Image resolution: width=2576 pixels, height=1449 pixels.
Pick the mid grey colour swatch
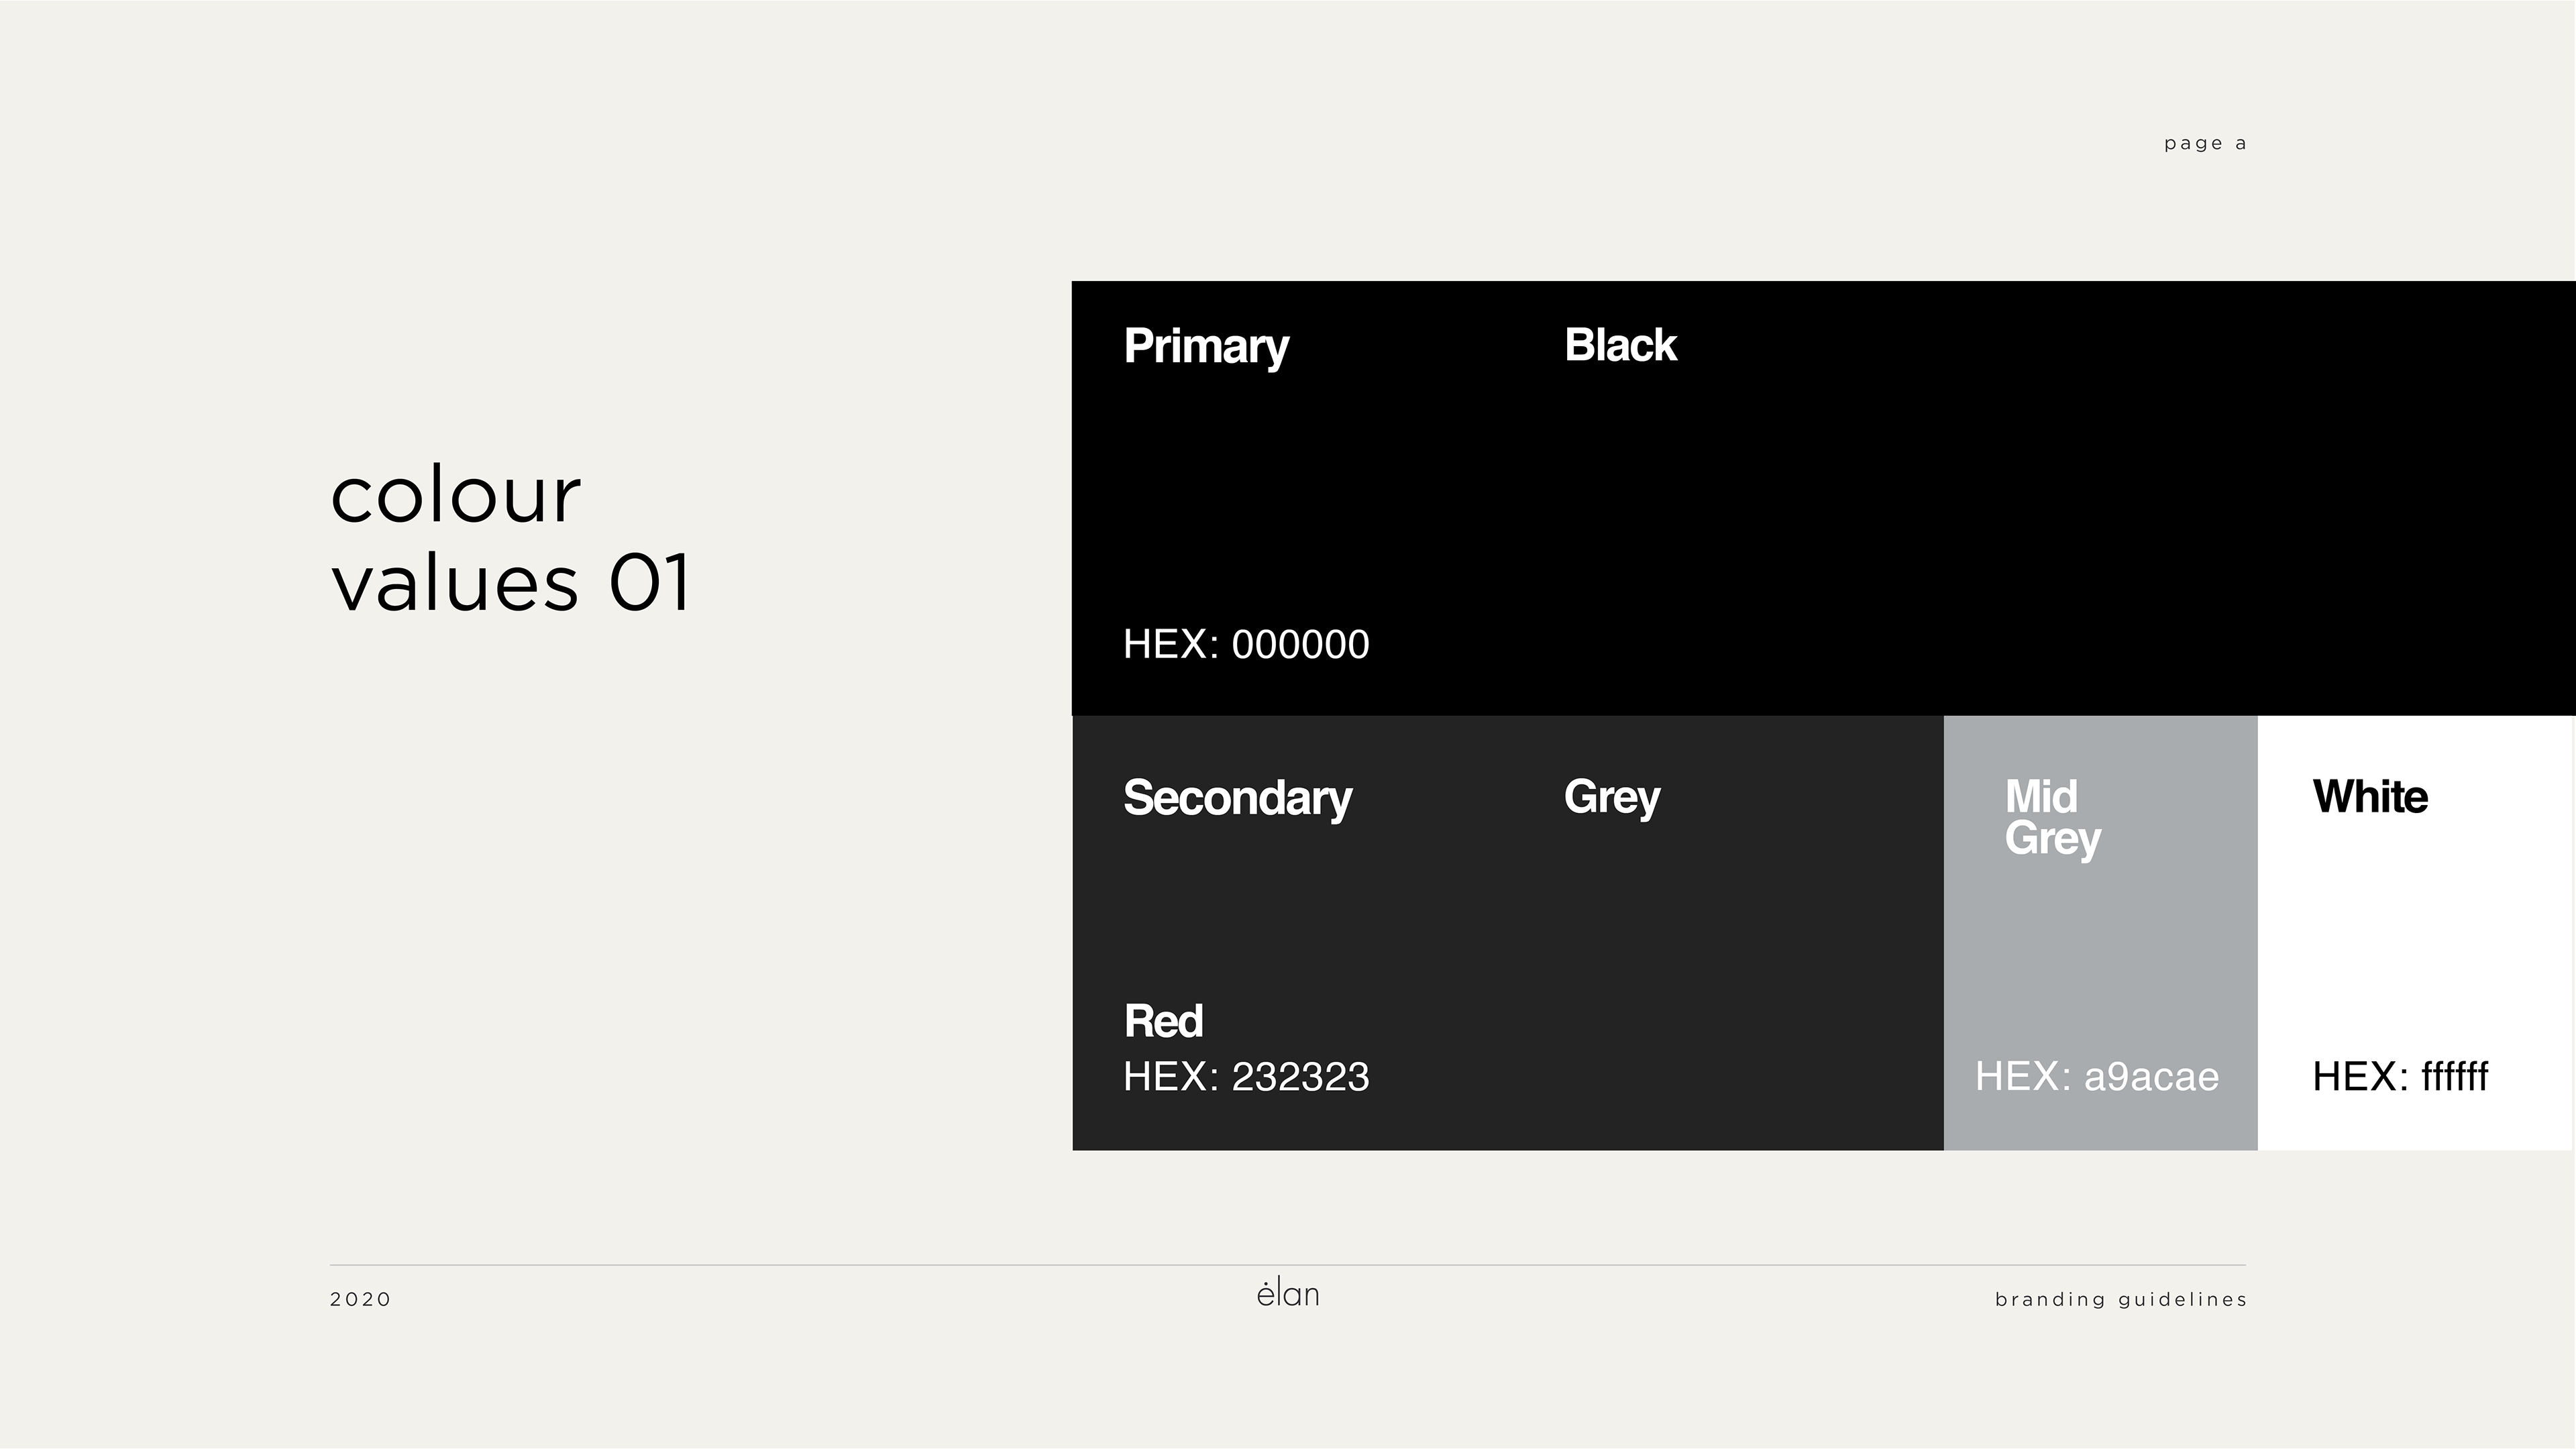pos(2100,950)
